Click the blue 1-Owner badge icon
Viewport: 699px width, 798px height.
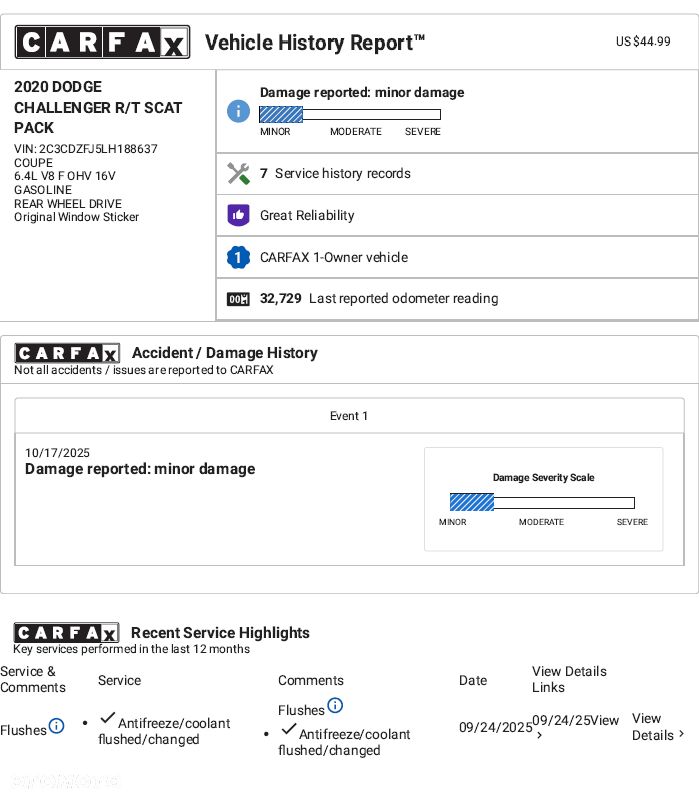point(238,257)
